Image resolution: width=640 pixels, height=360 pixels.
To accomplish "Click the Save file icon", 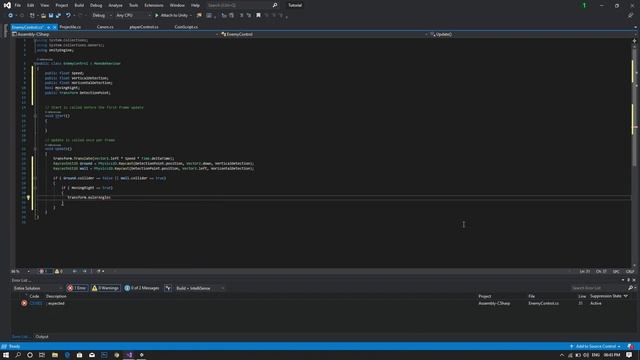I will point(51,16).
